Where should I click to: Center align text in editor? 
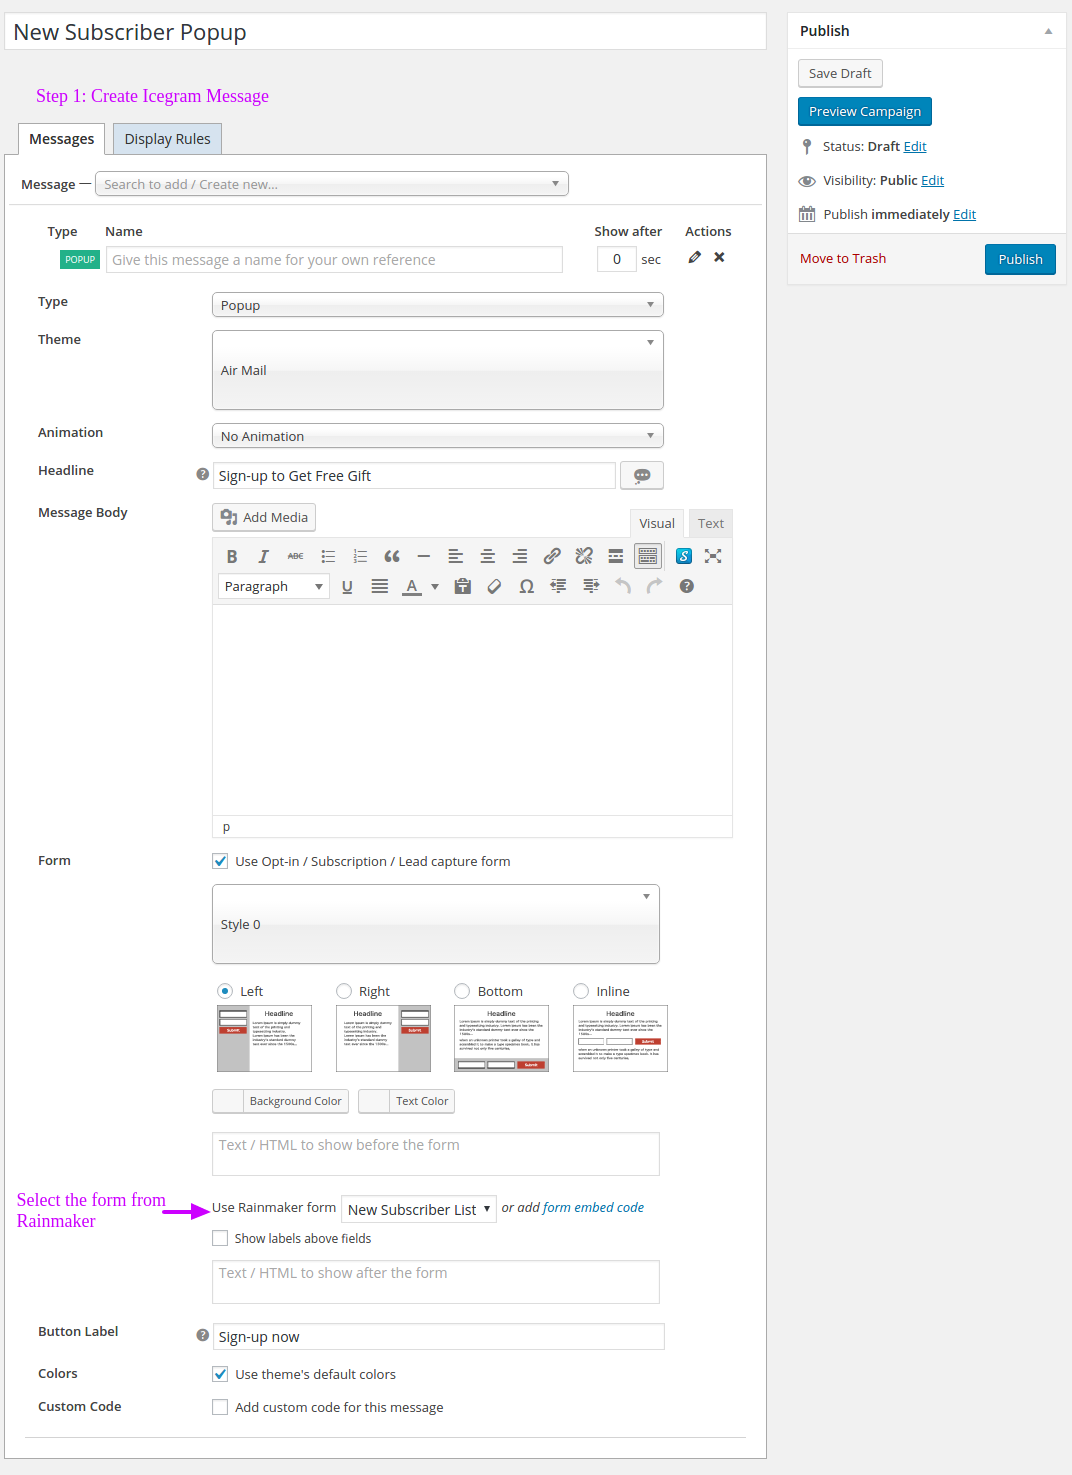coord(488,556)
